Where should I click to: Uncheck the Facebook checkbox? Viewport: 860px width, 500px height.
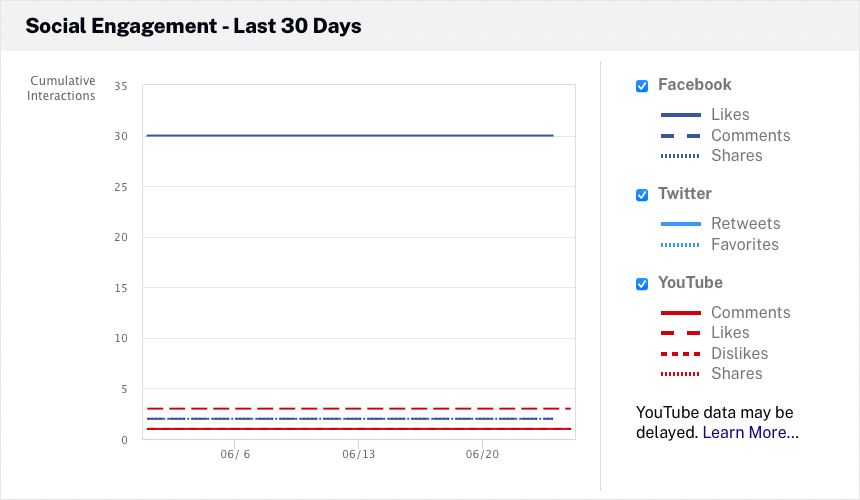click(642, 86)
